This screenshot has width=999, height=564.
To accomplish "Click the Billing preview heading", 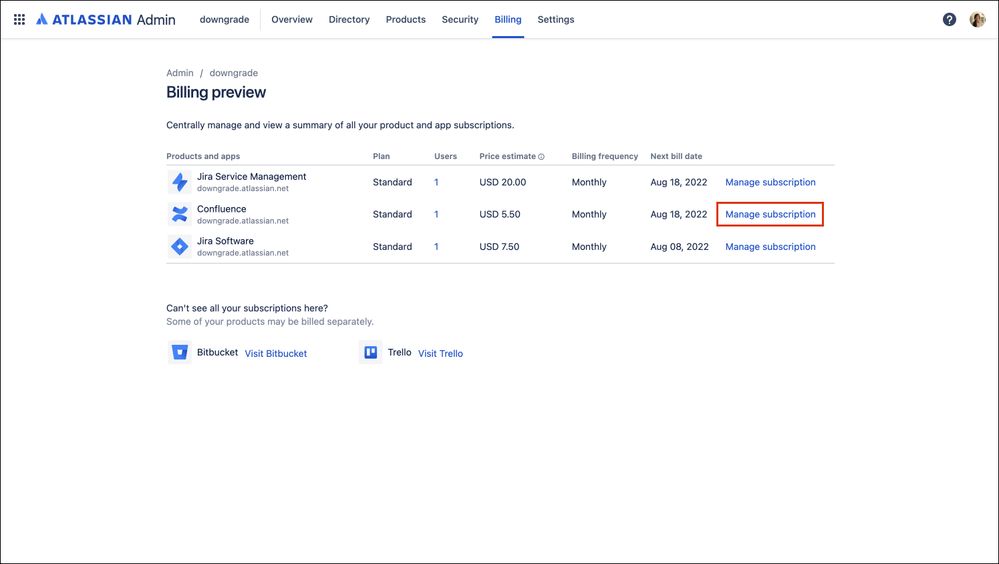I will [216, 92].
